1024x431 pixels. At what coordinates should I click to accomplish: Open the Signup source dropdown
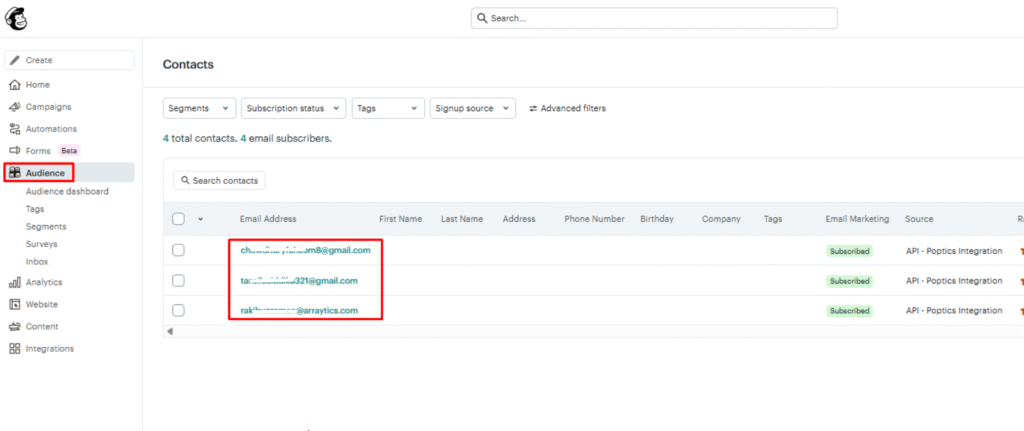472,108
